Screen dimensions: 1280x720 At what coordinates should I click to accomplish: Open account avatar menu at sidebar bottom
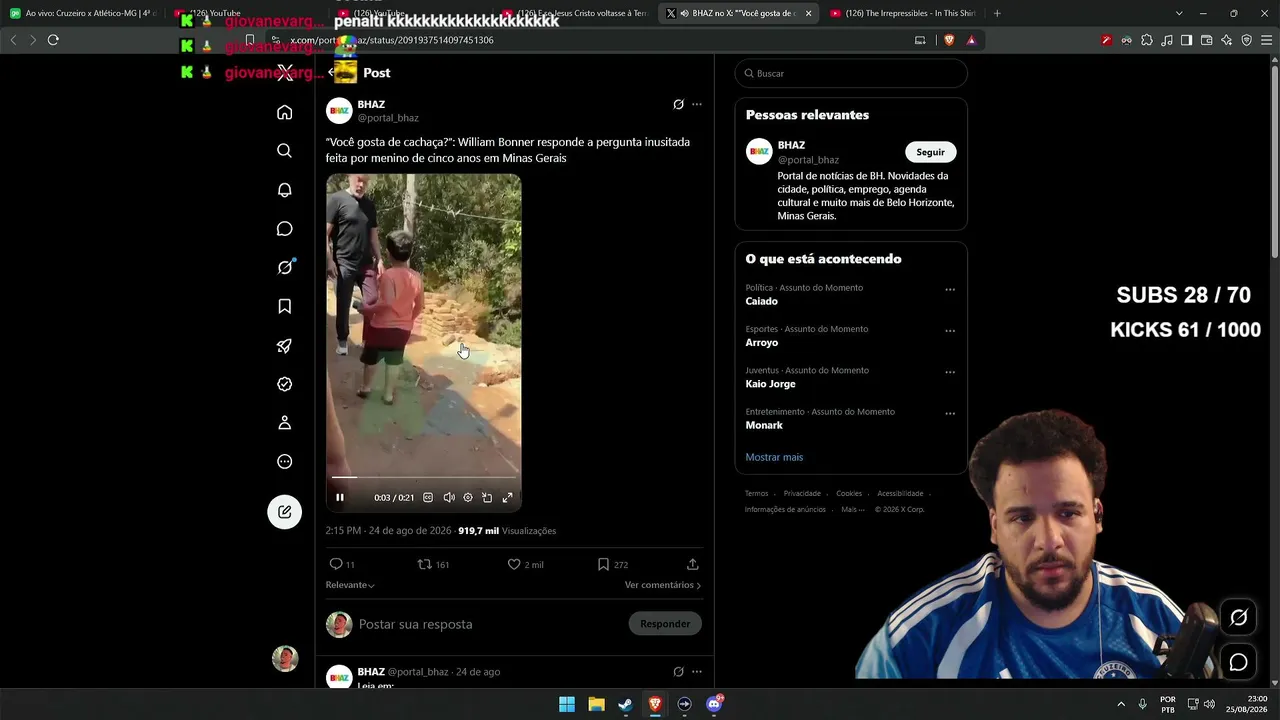285,658
